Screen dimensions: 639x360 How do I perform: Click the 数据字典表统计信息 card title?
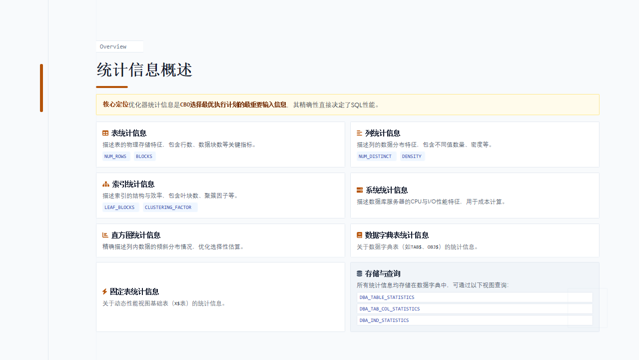[397, 235]
